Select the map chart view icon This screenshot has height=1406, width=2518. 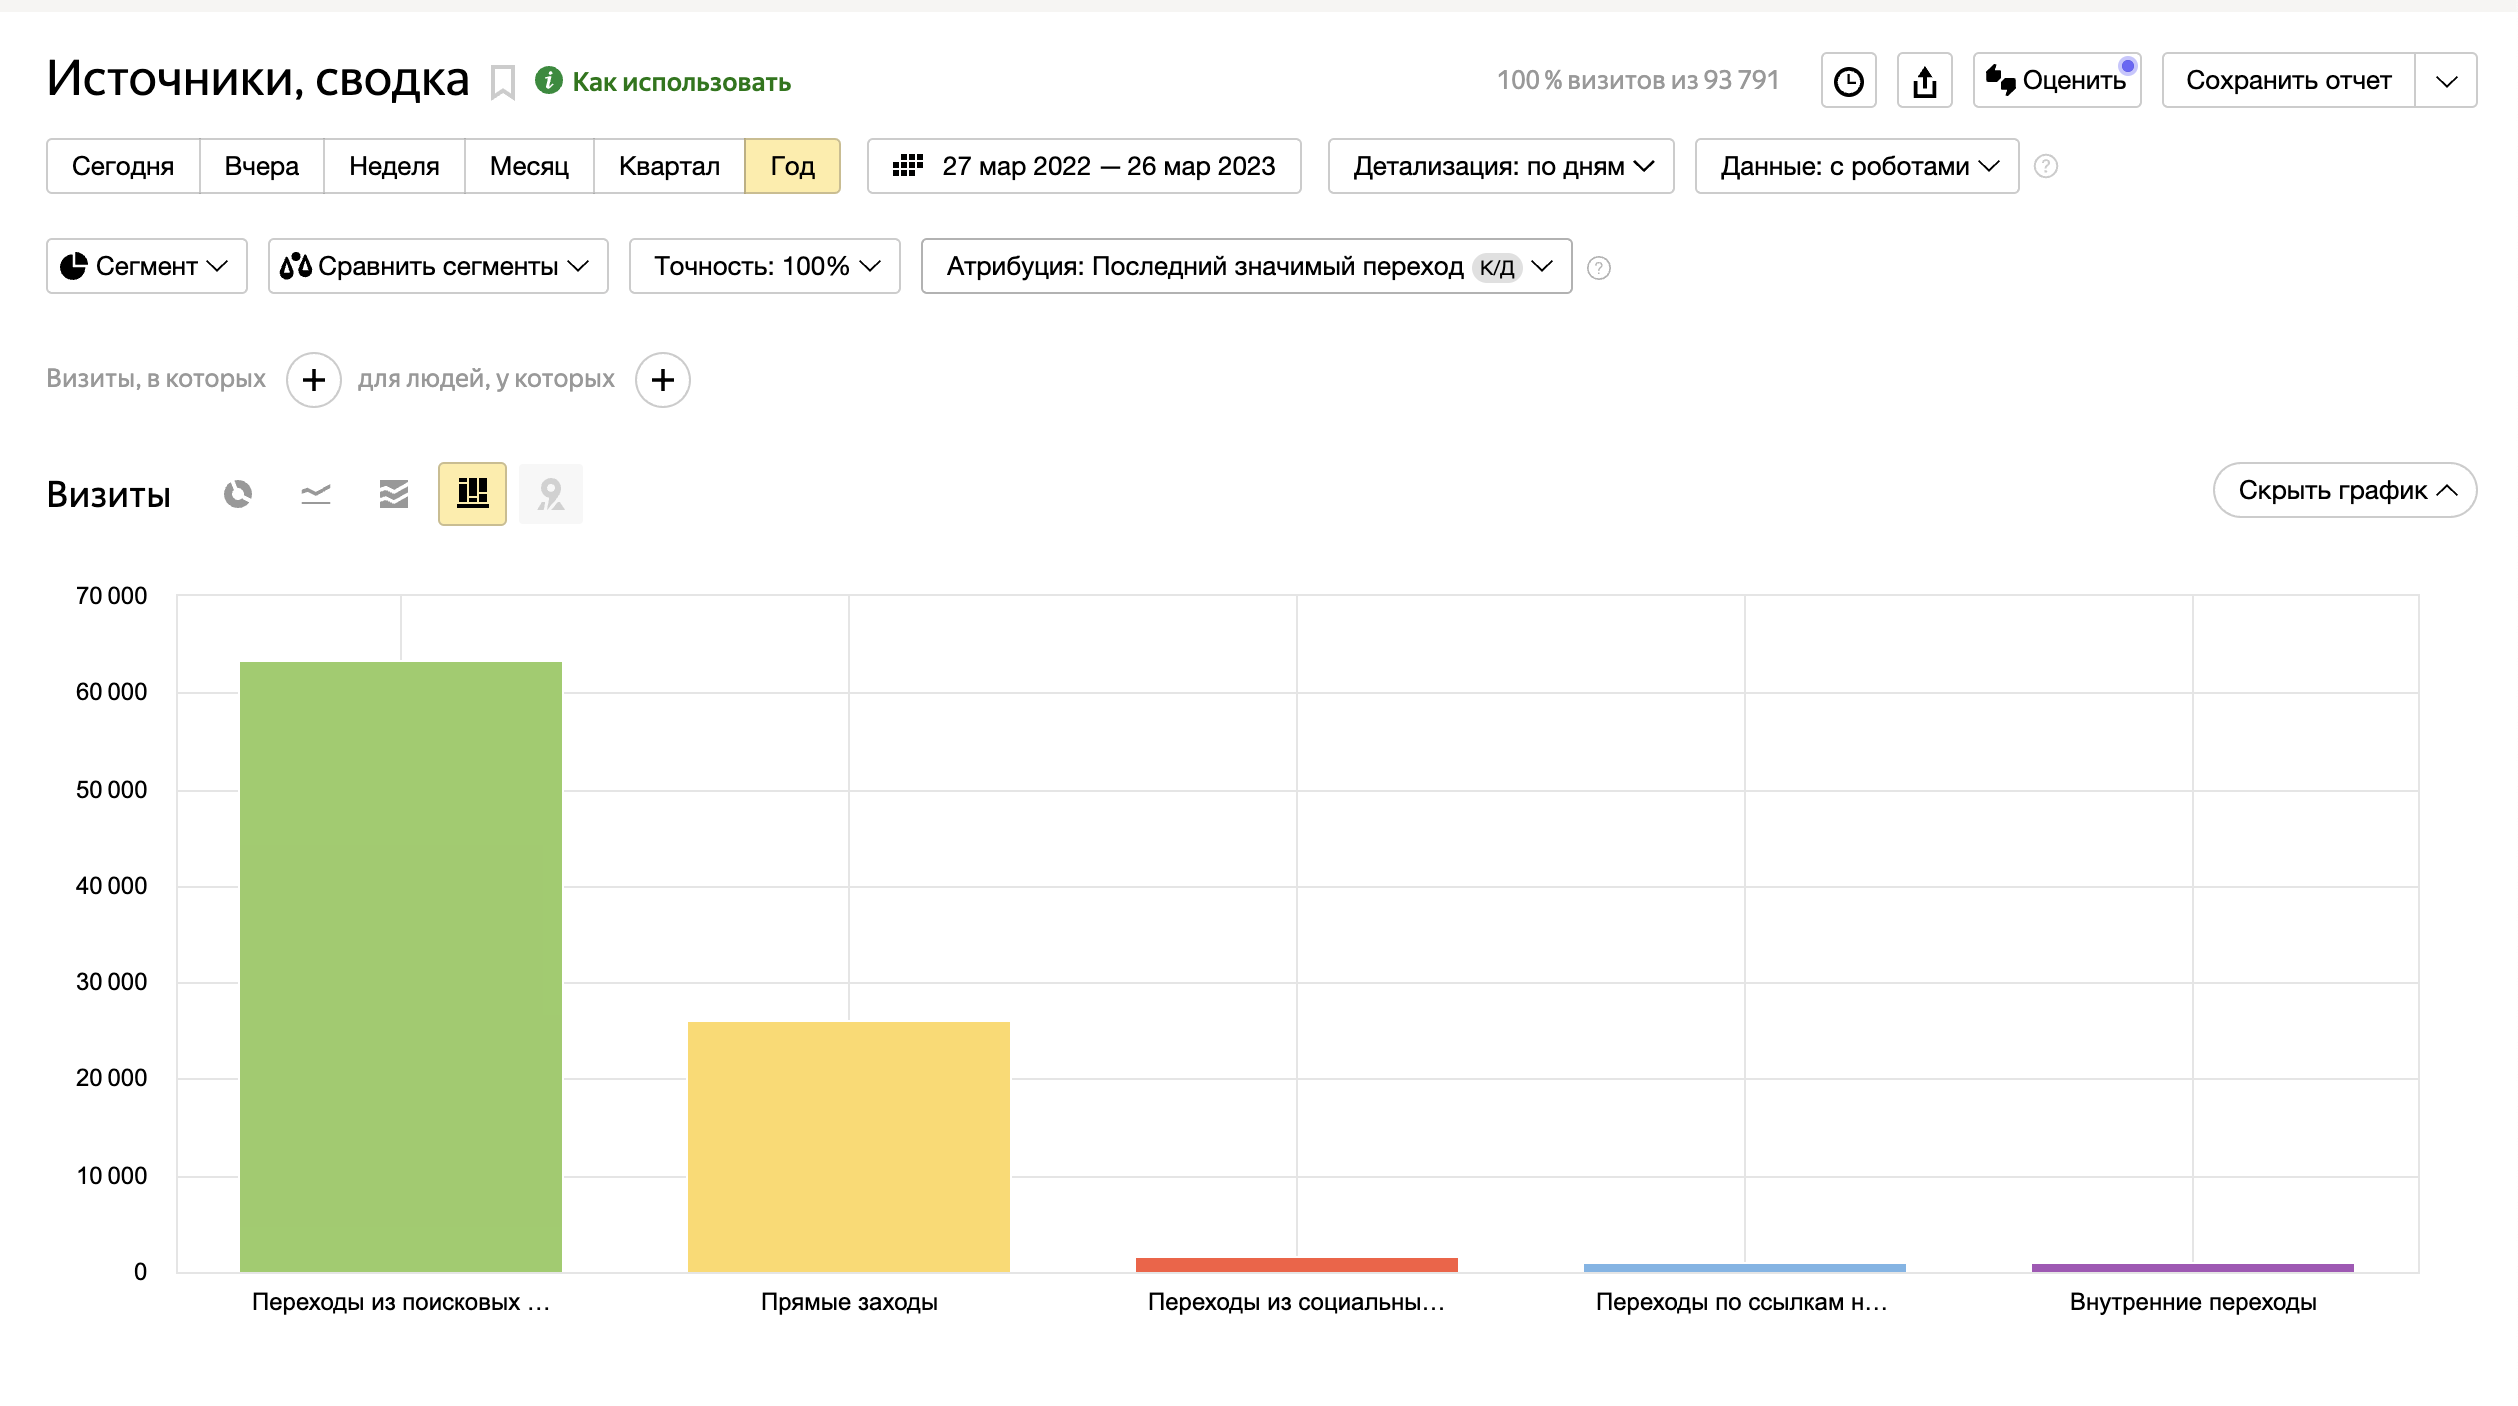550,494
